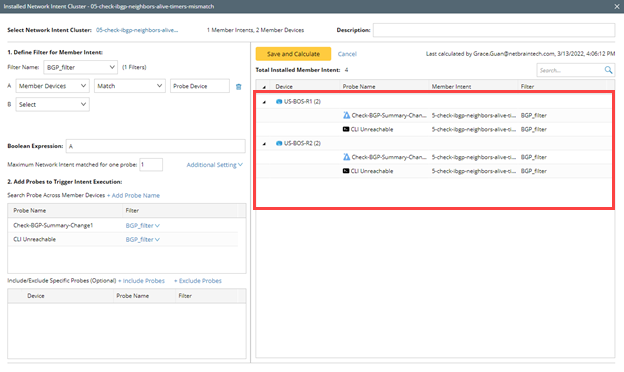The width and height of the screenshot is (624, 372).
Task: Click the US-BOS-R2 device icon
Action: click(279, 143)
